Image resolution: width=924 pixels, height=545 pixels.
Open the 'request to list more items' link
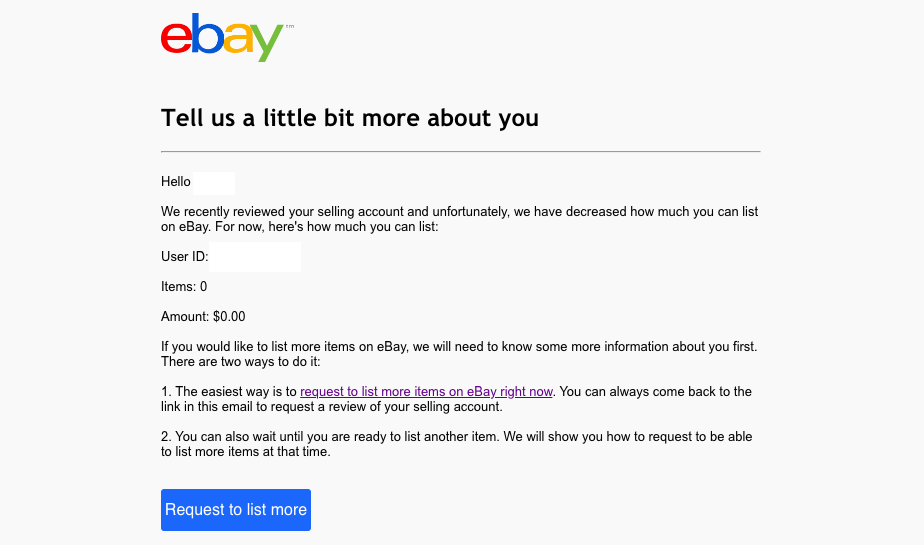426,392
